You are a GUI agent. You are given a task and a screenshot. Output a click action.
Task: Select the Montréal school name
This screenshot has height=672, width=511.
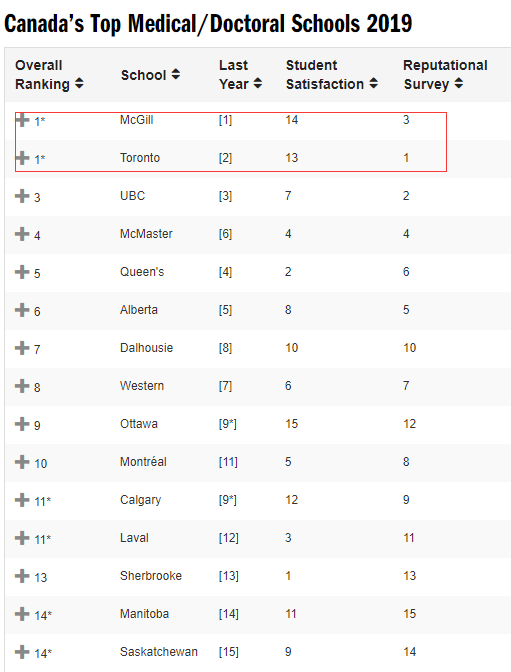click(143, 462)
